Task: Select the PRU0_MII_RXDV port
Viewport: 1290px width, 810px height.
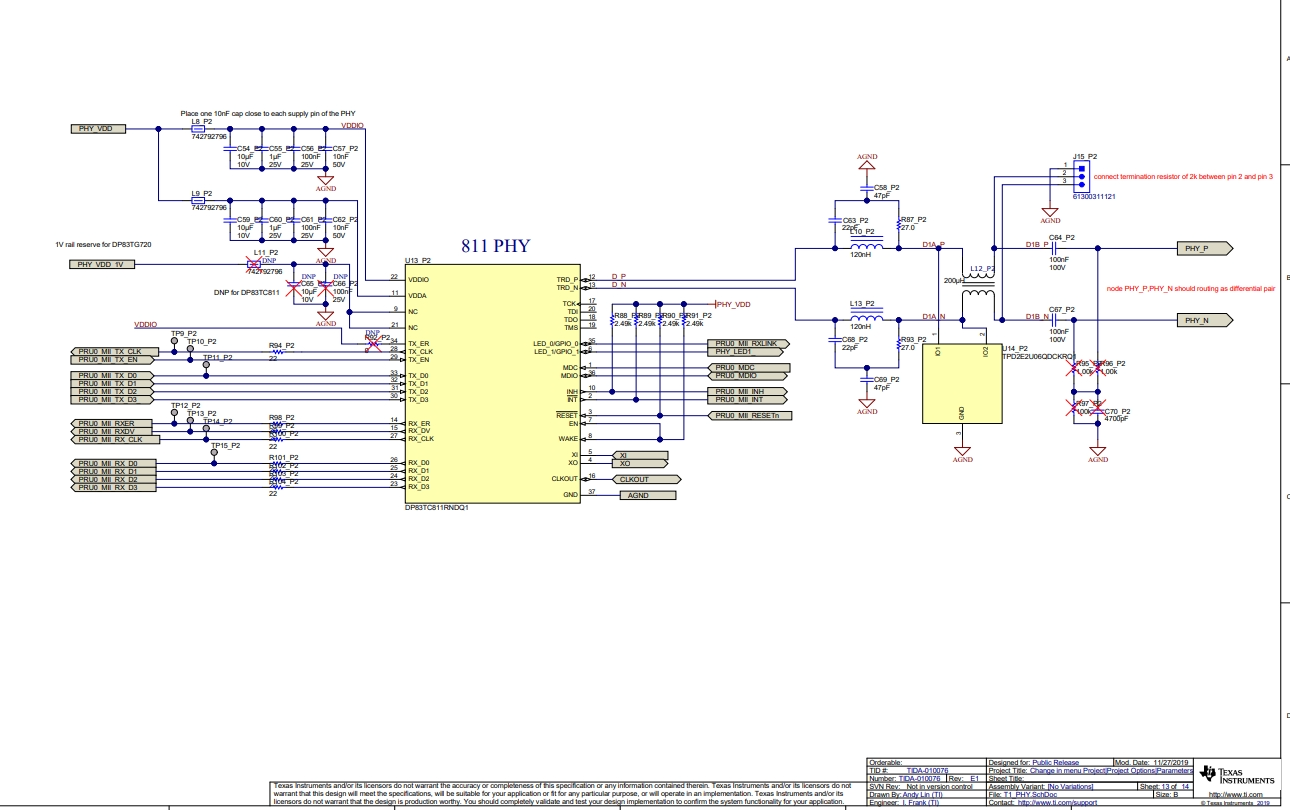Action: coord(111,432)
